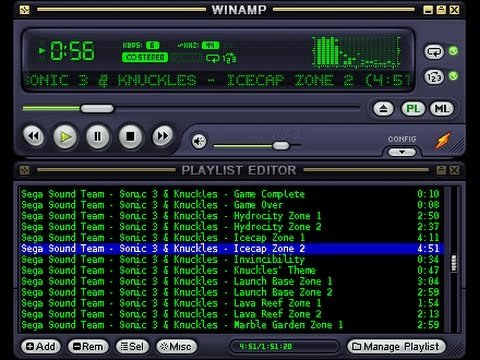
Task: Select the Icecap Zone 1 track
Action: (231, 238)
